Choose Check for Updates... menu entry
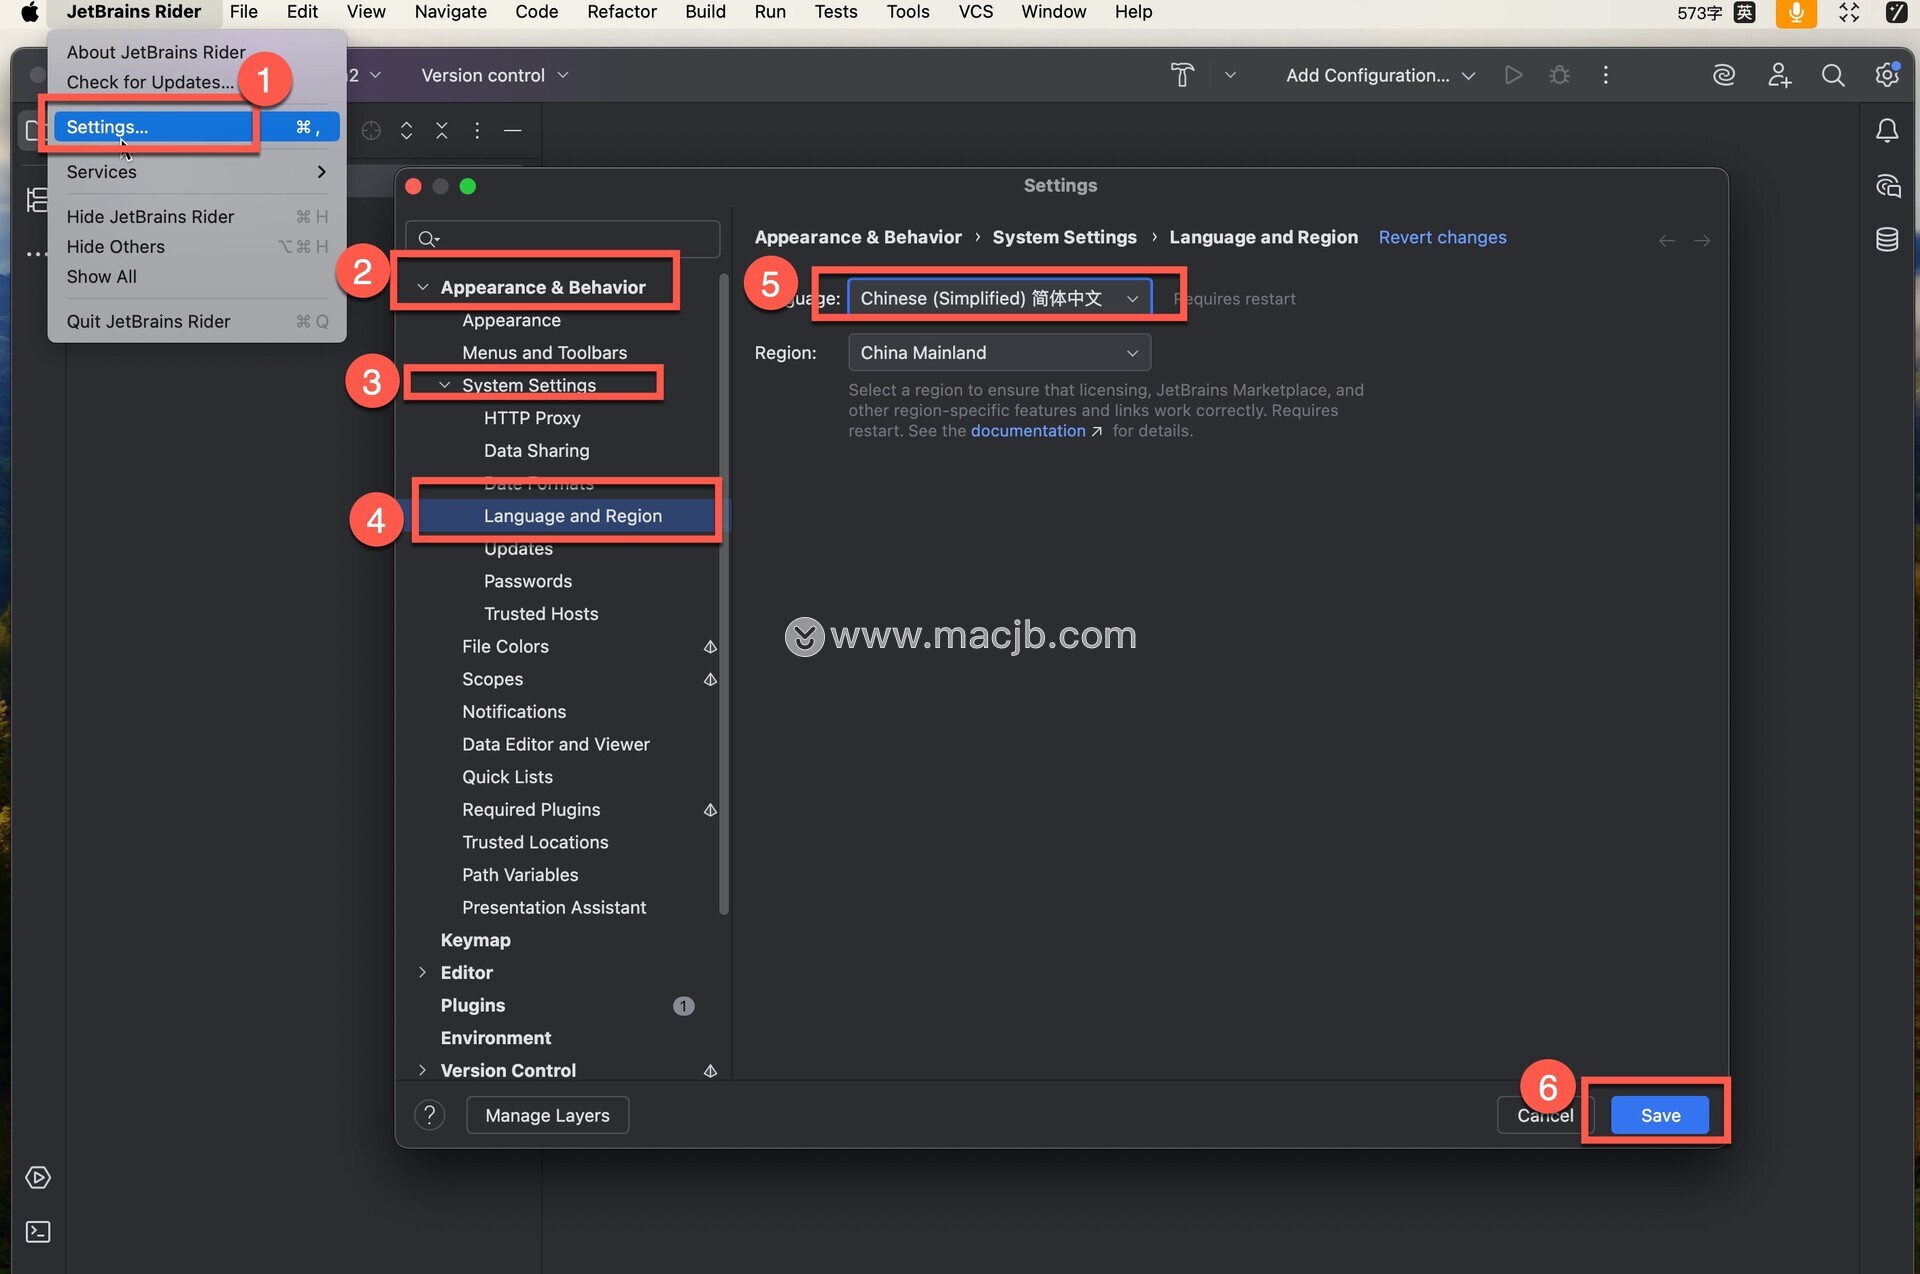This screenshot has height=1274, width=1920. (150, 82)
